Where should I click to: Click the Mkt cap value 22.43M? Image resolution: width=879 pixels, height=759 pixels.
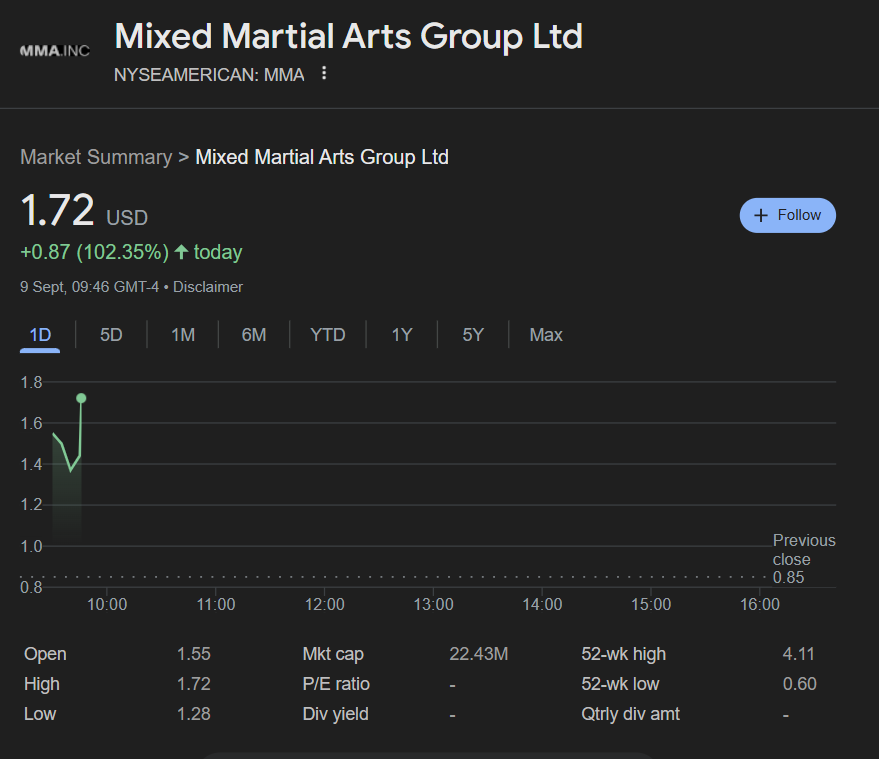pos(479,654)
